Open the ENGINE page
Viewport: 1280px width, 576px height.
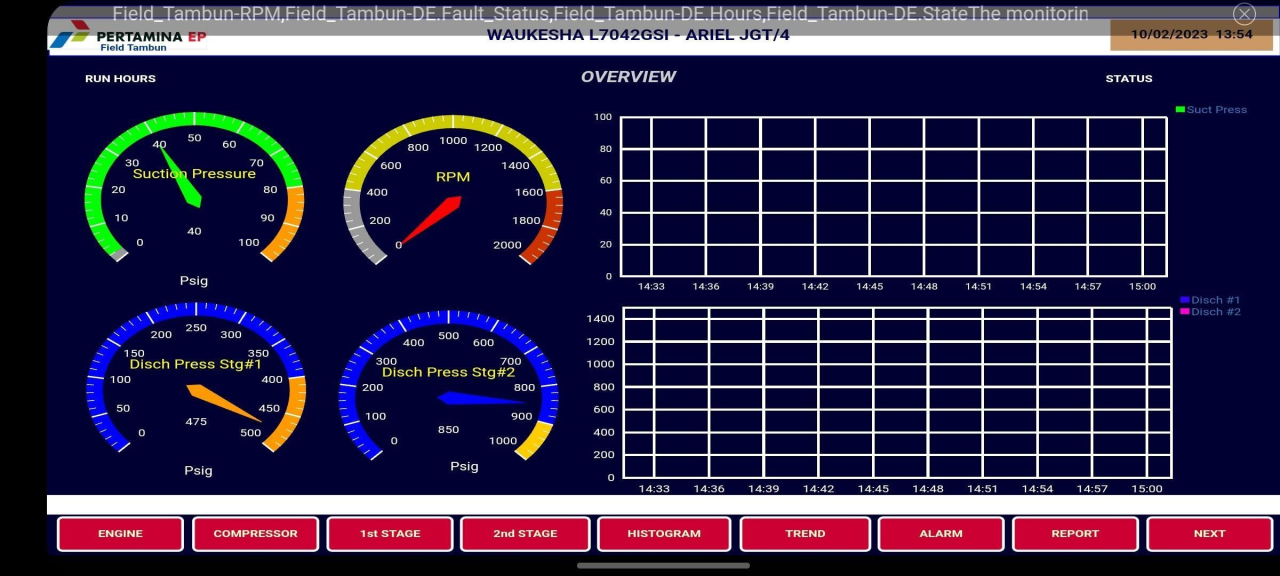tap(120, 534)
